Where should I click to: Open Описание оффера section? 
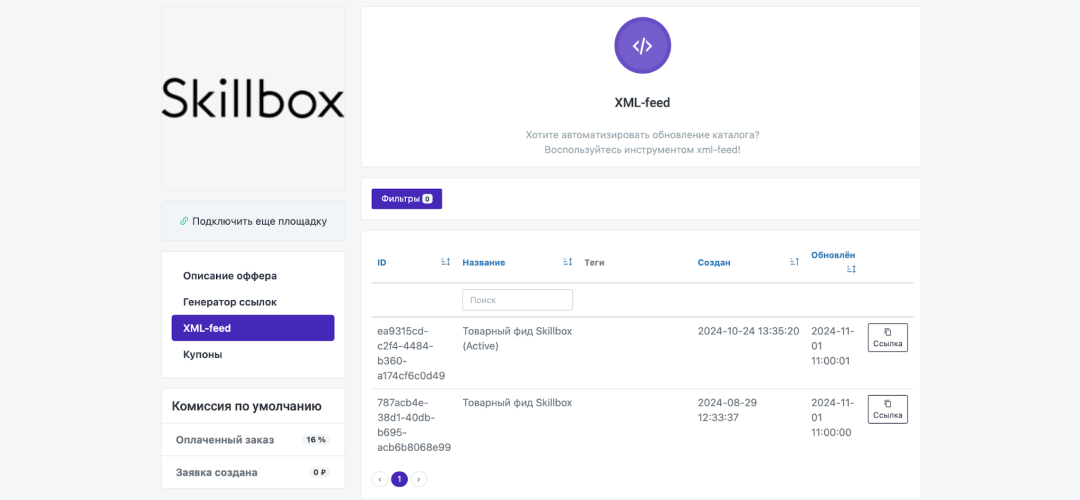(230, 275)
